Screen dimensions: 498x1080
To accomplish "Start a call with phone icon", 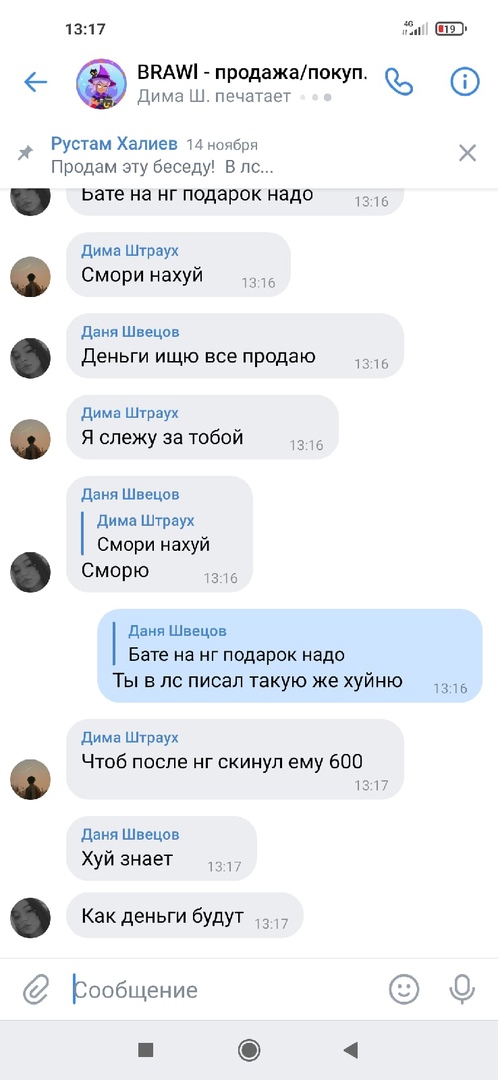I will point(398,82).
